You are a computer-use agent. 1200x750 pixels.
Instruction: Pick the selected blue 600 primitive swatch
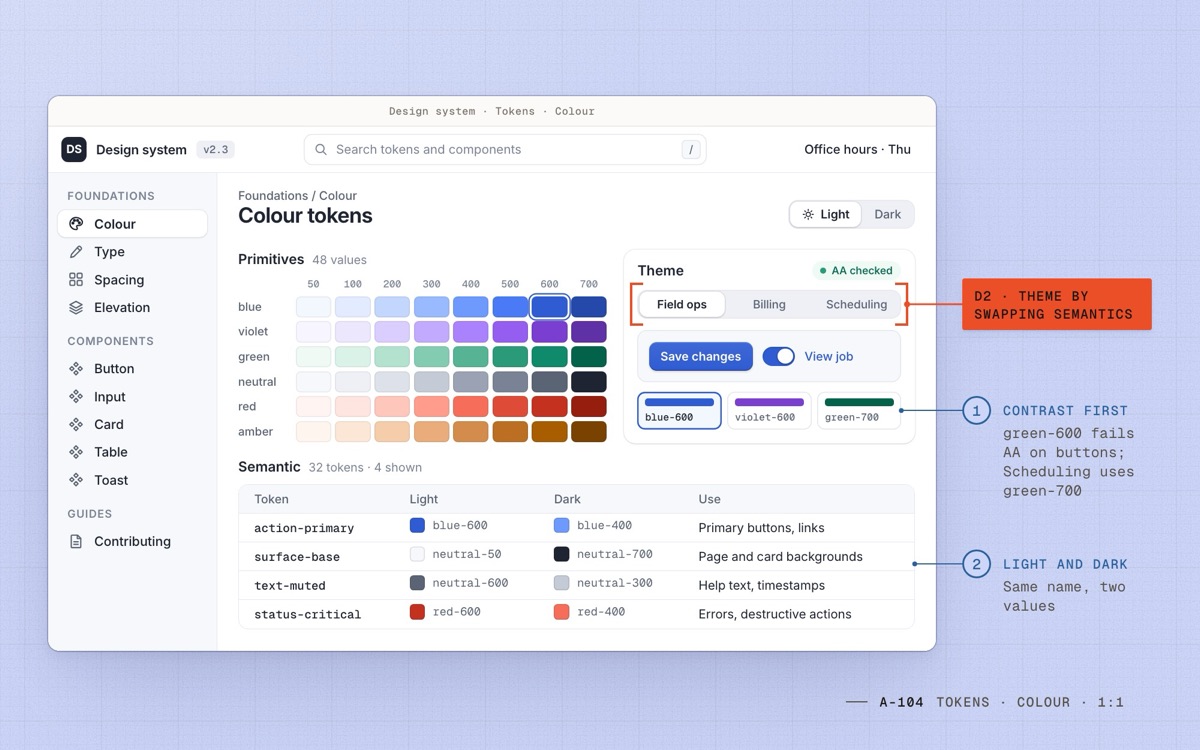[549, 307]
